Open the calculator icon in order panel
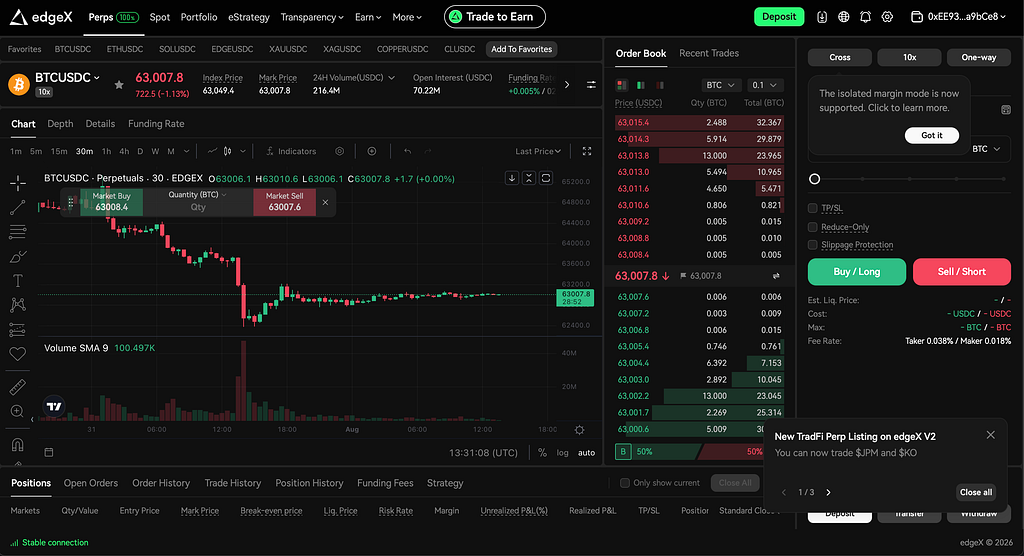Viewport: 1024px width, 556px height. tap(1006, 110)
